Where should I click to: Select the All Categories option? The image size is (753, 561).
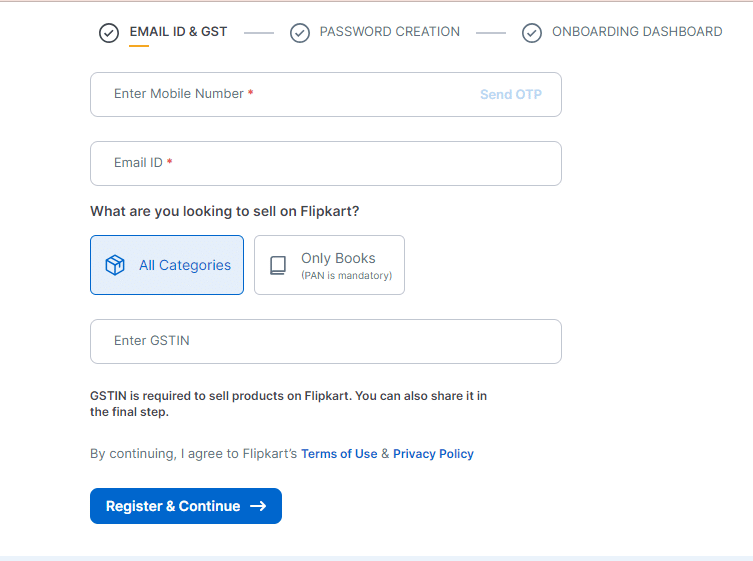pyautogui.click(x=167, y=265)
